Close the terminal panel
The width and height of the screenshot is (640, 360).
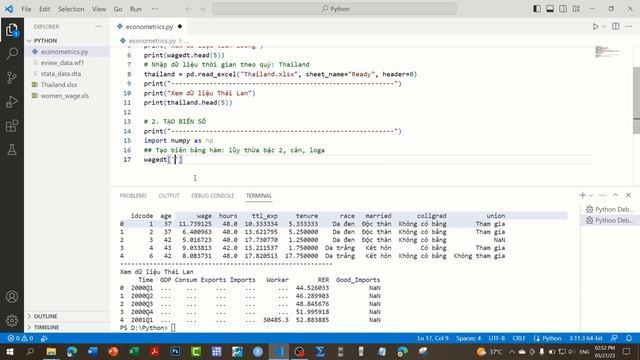[629, 195]
